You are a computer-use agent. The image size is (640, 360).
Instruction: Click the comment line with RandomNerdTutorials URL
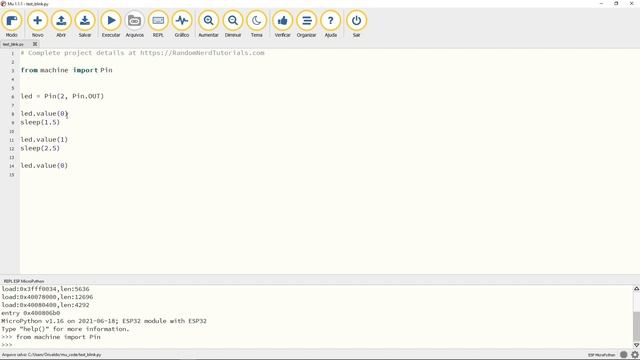(x=142, y=53)
